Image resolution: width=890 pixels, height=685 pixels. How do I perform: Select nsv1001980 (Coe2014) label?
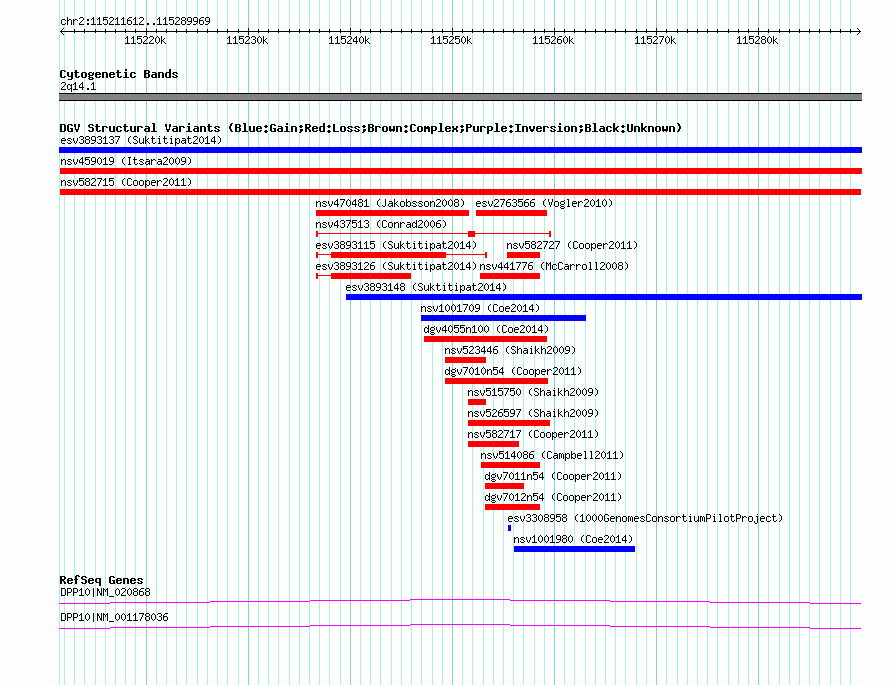pyautogui.click(x=573, y=539)
